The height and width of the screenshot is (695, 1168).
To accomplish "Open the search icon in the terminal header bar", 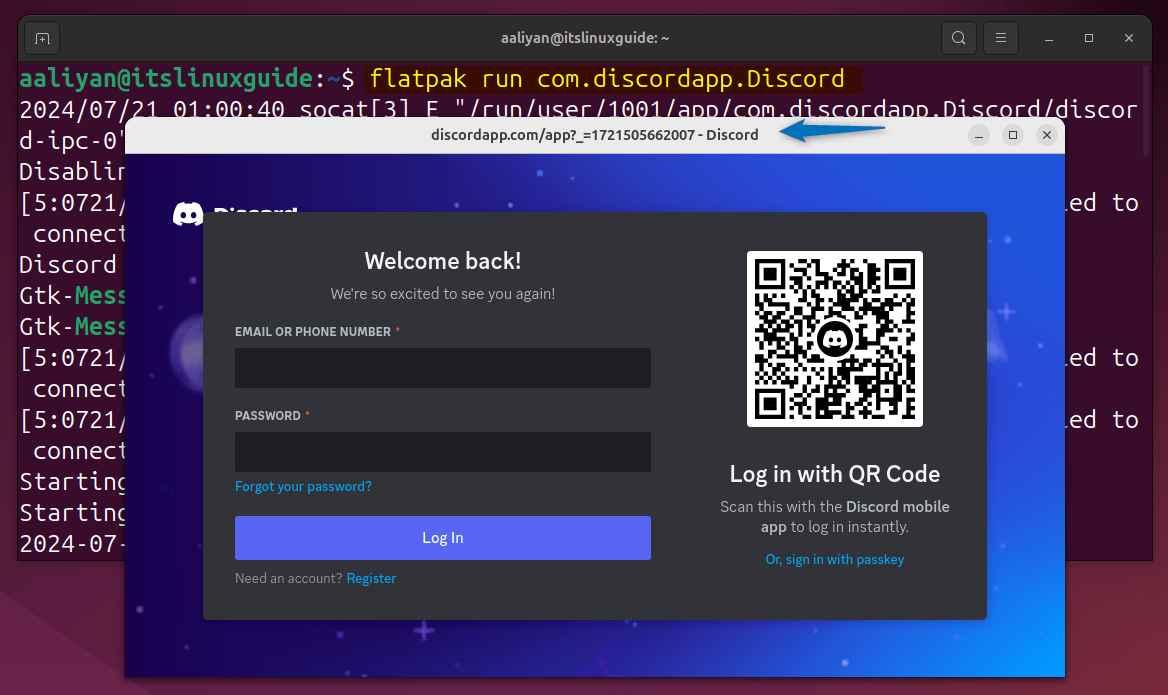I will (958, 37).
